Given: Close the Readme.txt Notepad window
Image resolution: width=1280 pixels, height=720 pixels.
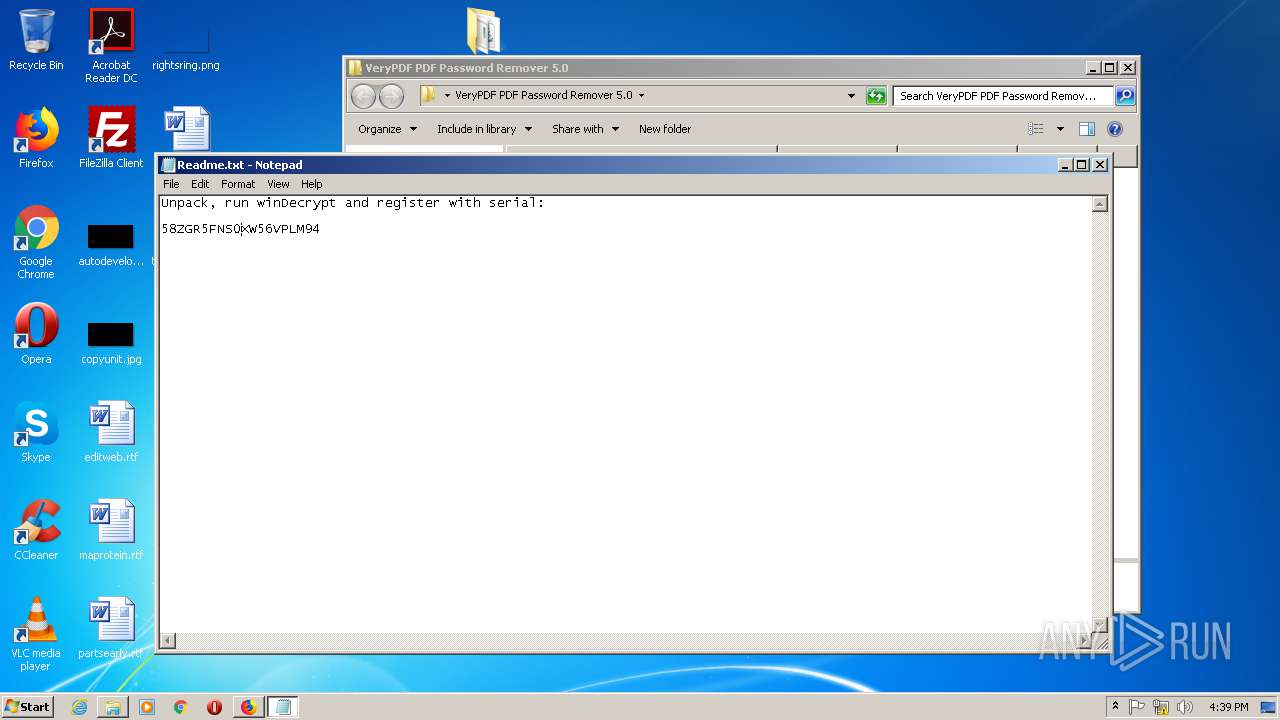Looking at the screenshot, I should pos(1100,165).
